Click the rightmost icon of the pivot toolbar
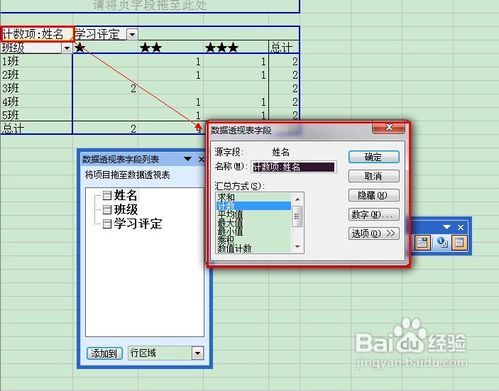Screen dimensions: 499x391 [x=459, y=243]
